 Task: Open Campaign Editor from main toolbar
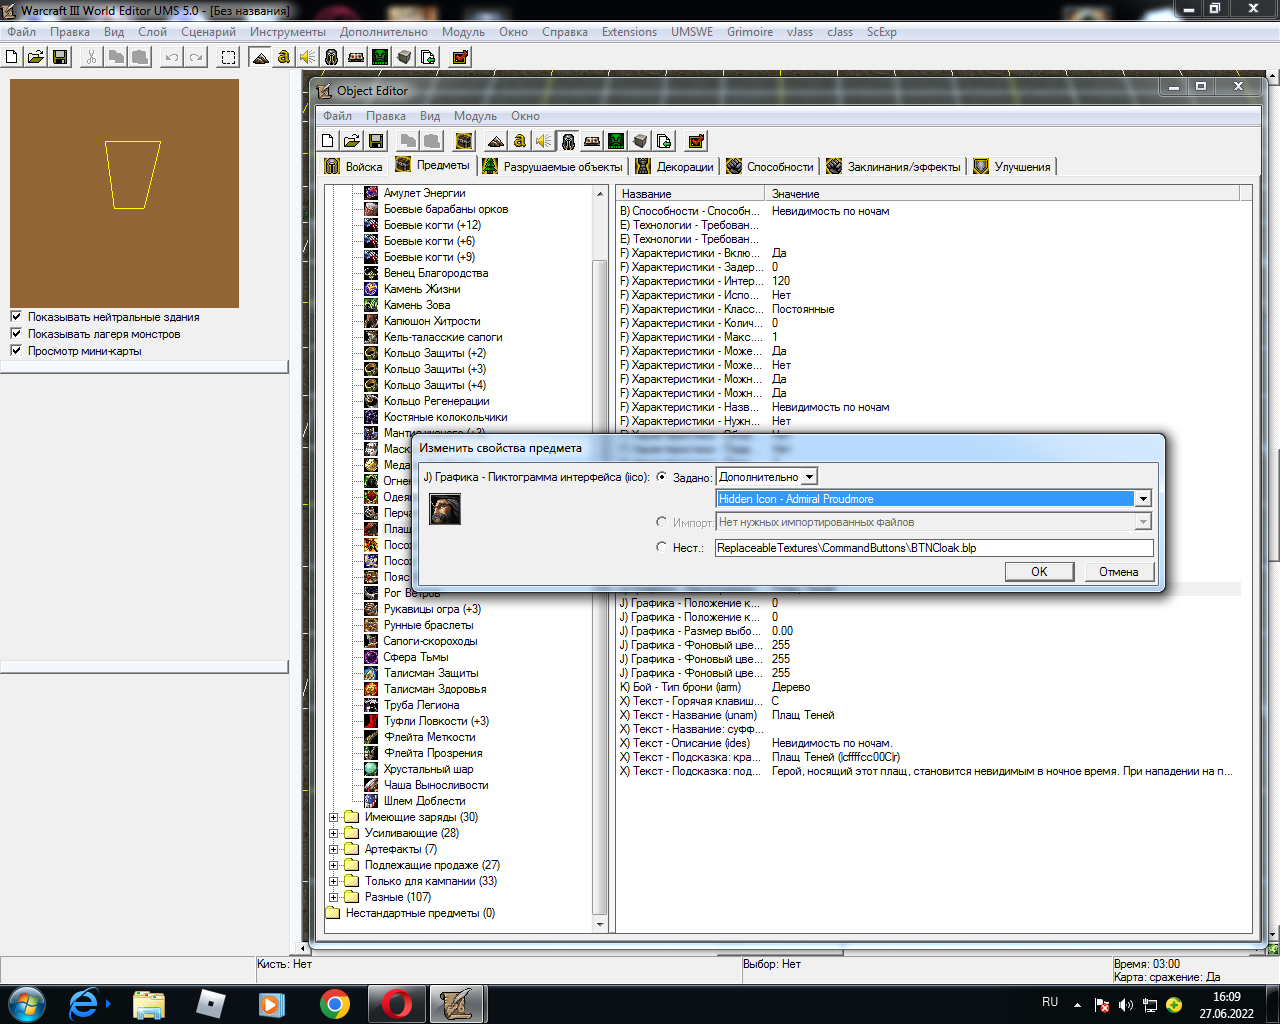356,57
